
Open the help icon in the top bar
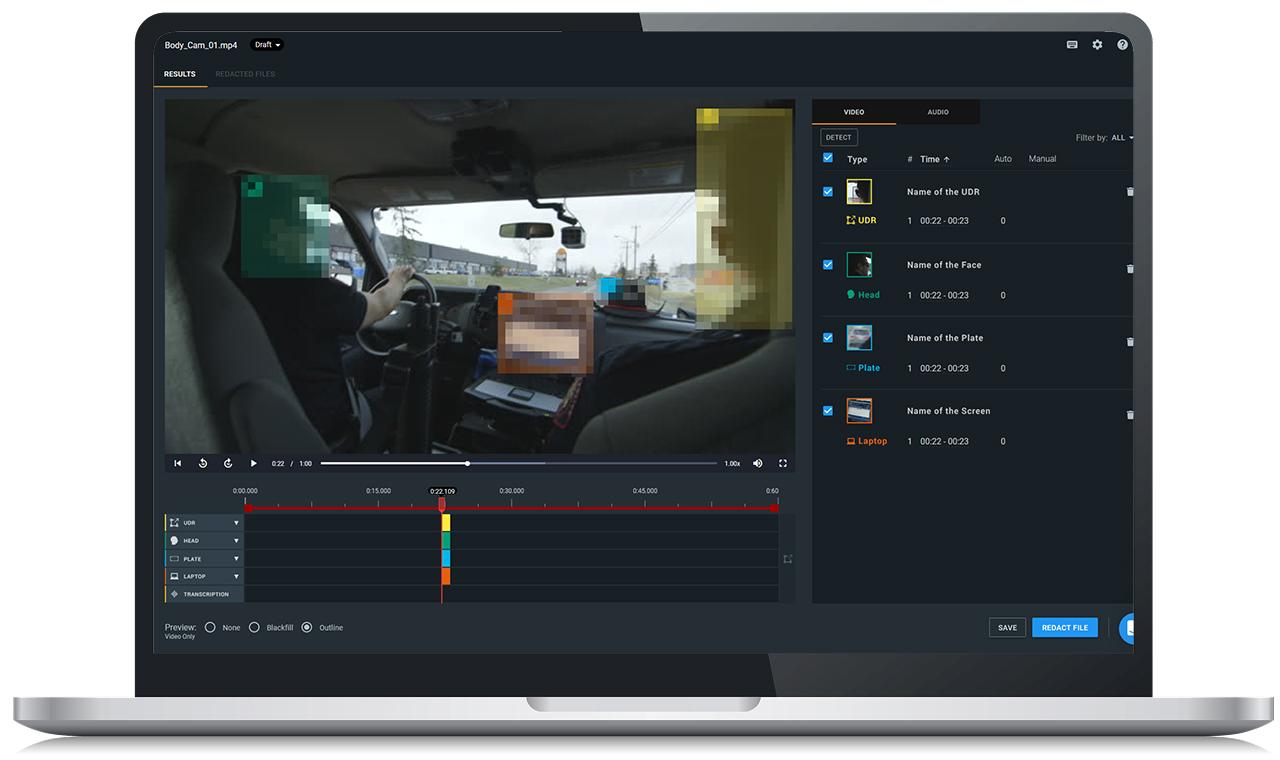[x=1122, y=45]
